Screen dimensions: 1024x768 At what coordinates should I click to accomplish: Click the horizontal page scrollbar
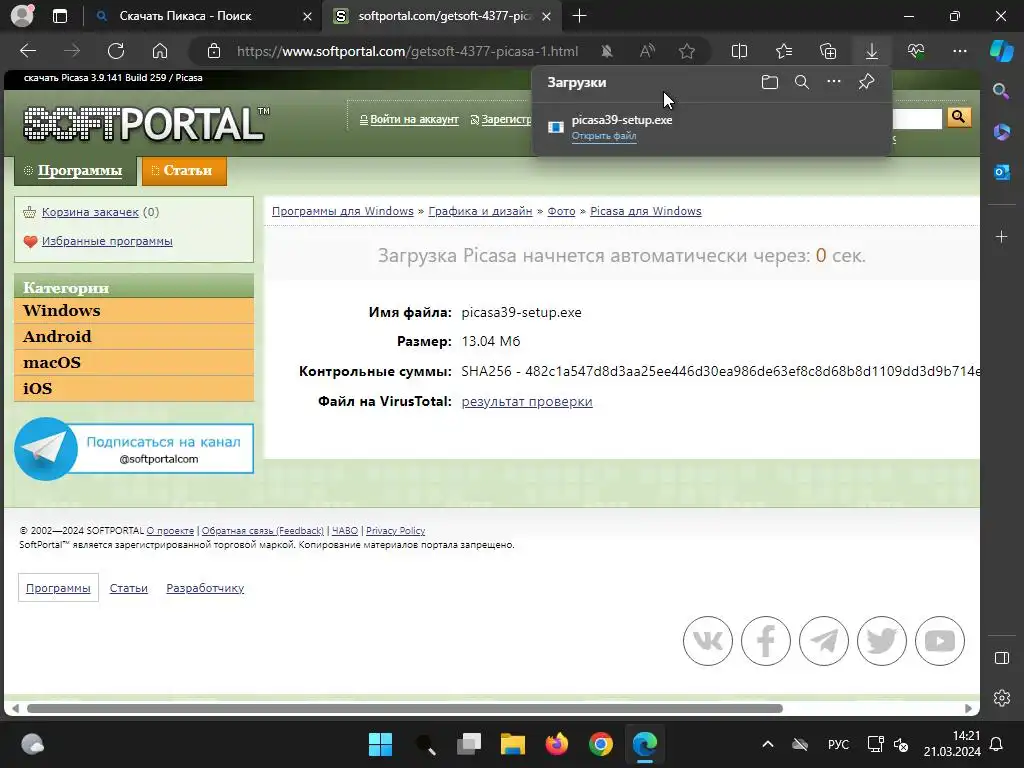coord(405,709)
